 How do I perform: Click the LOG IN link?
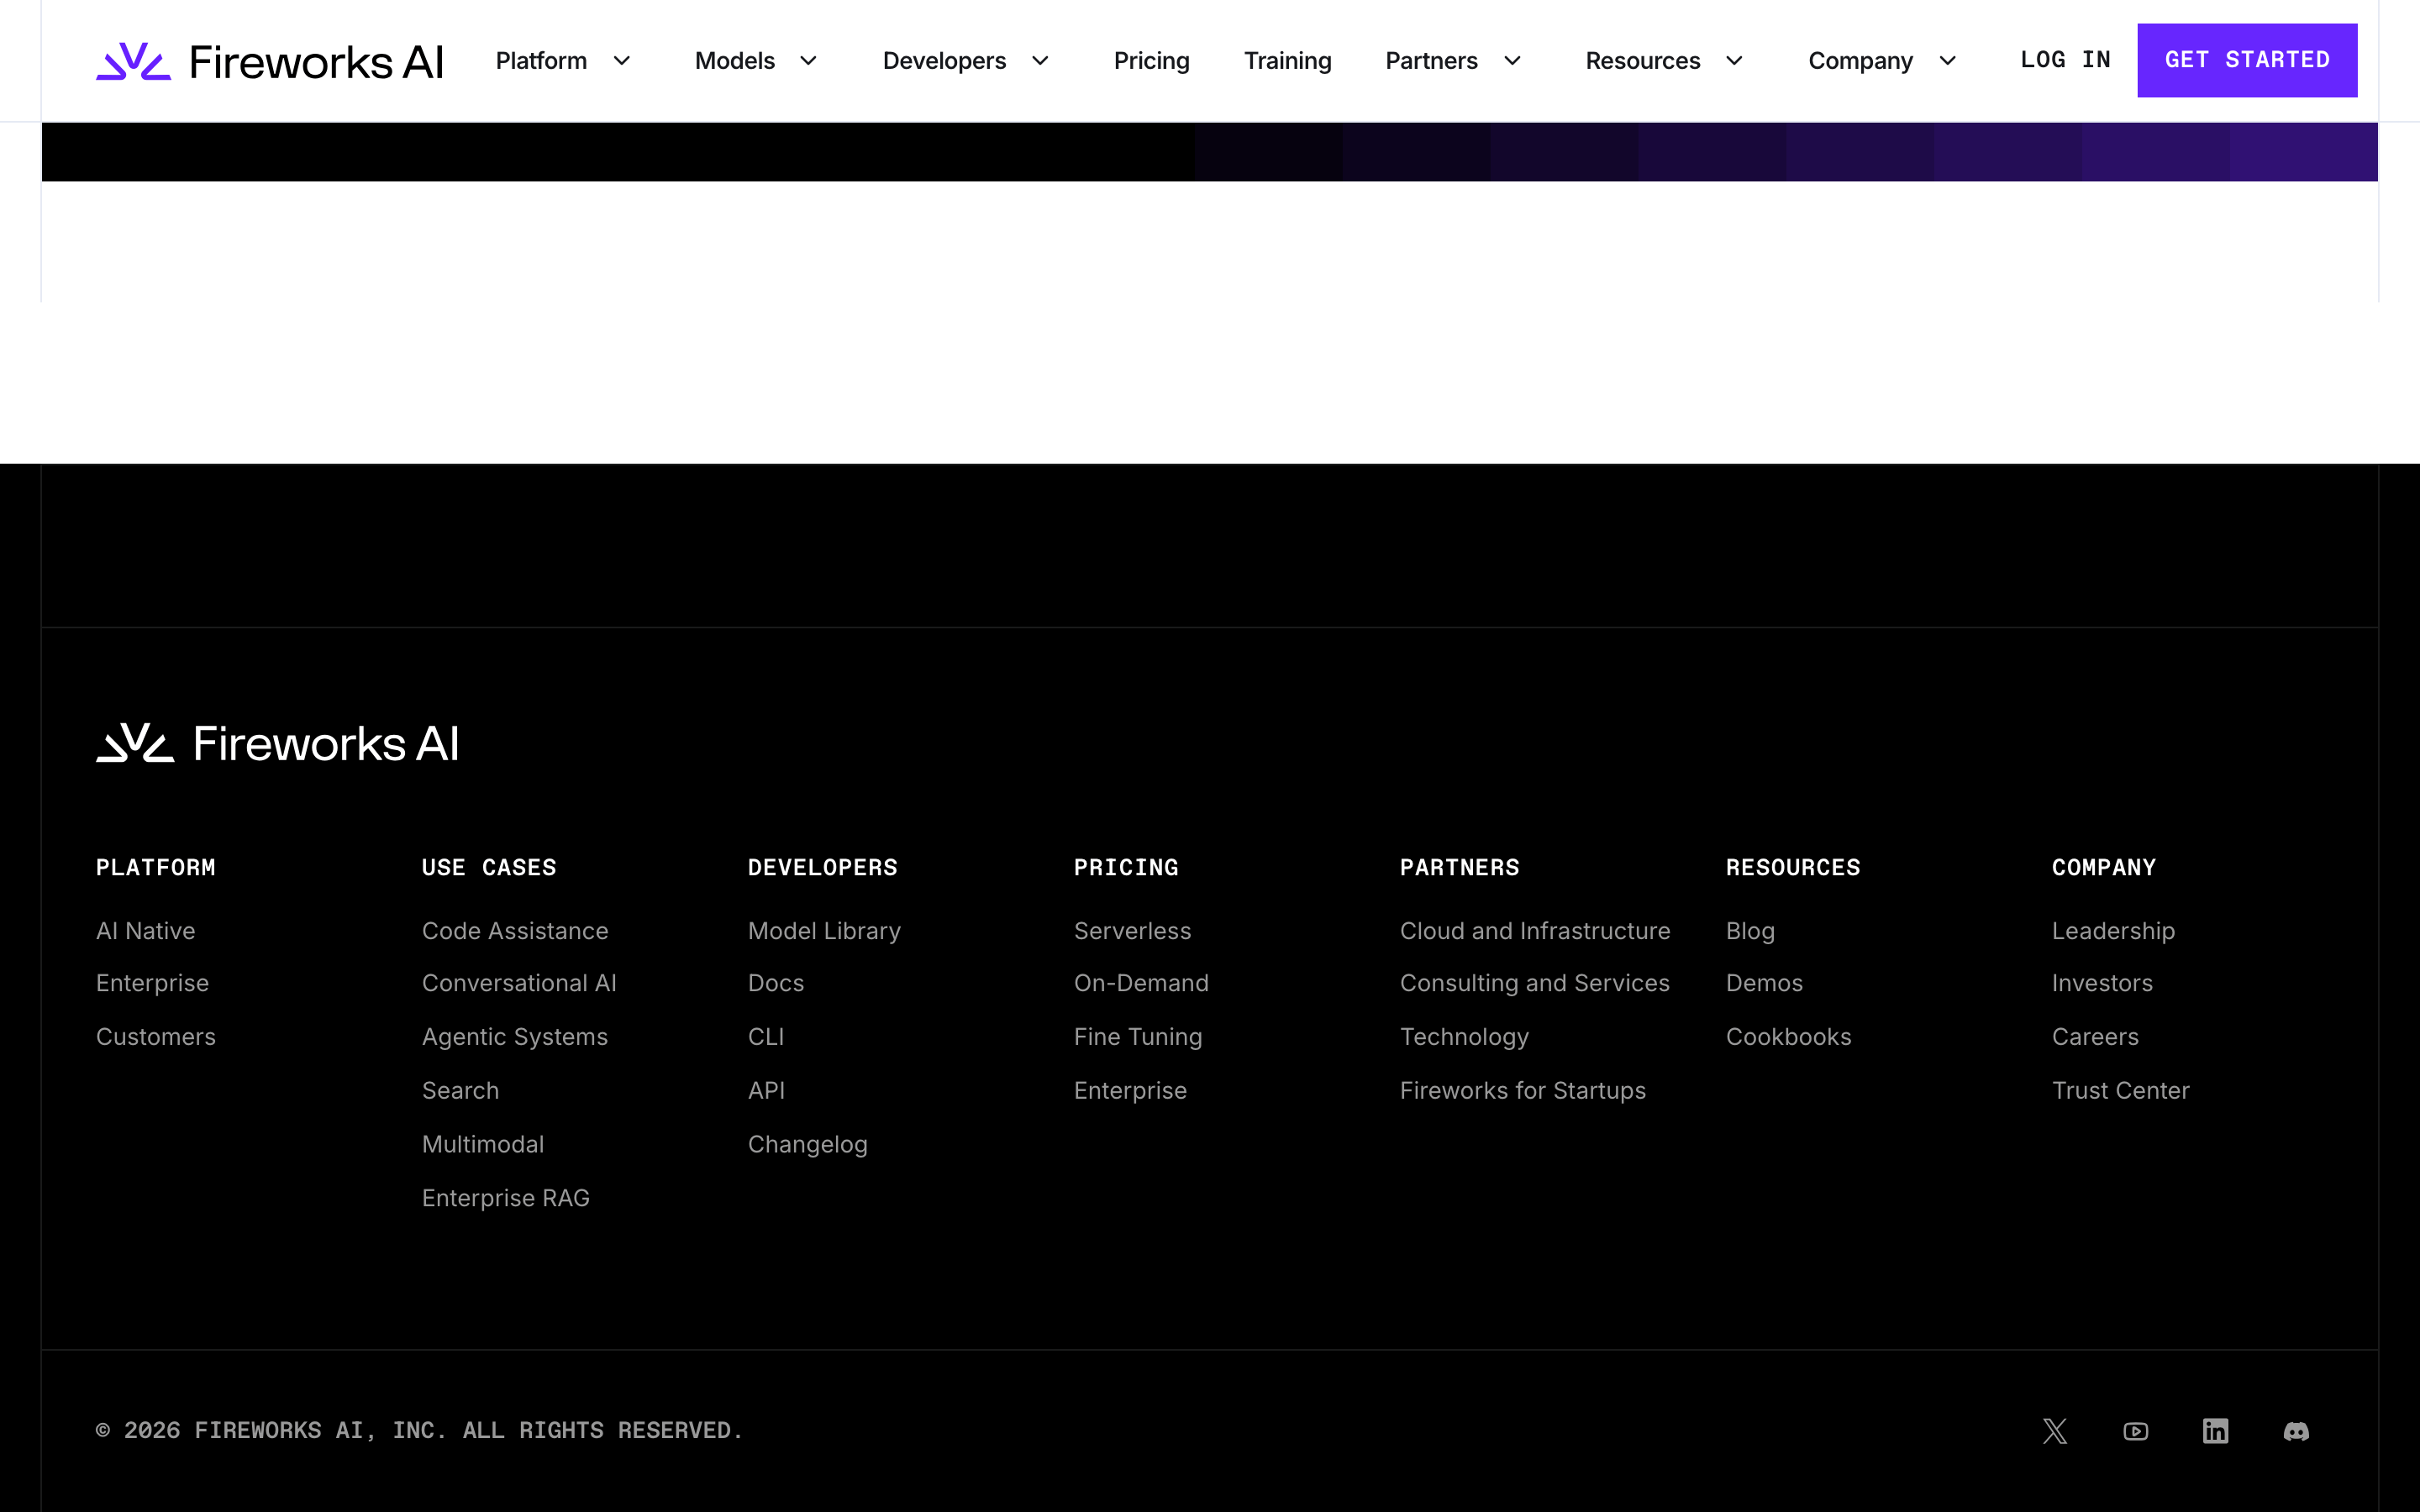2066,60
